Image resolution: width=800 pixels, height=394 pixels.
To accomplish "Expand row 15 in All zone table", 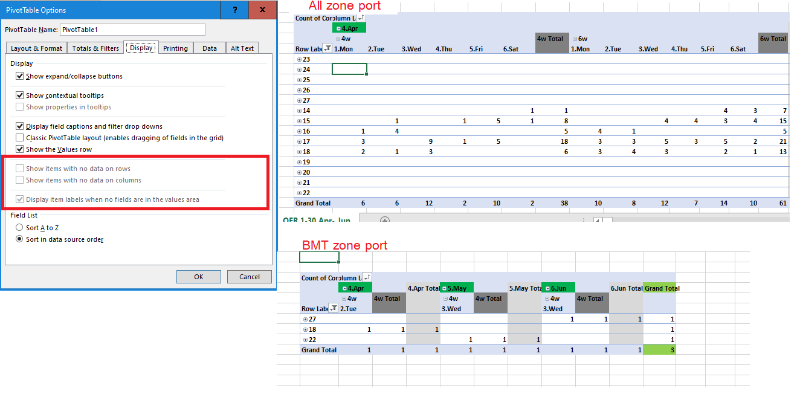I will [299, 120].
